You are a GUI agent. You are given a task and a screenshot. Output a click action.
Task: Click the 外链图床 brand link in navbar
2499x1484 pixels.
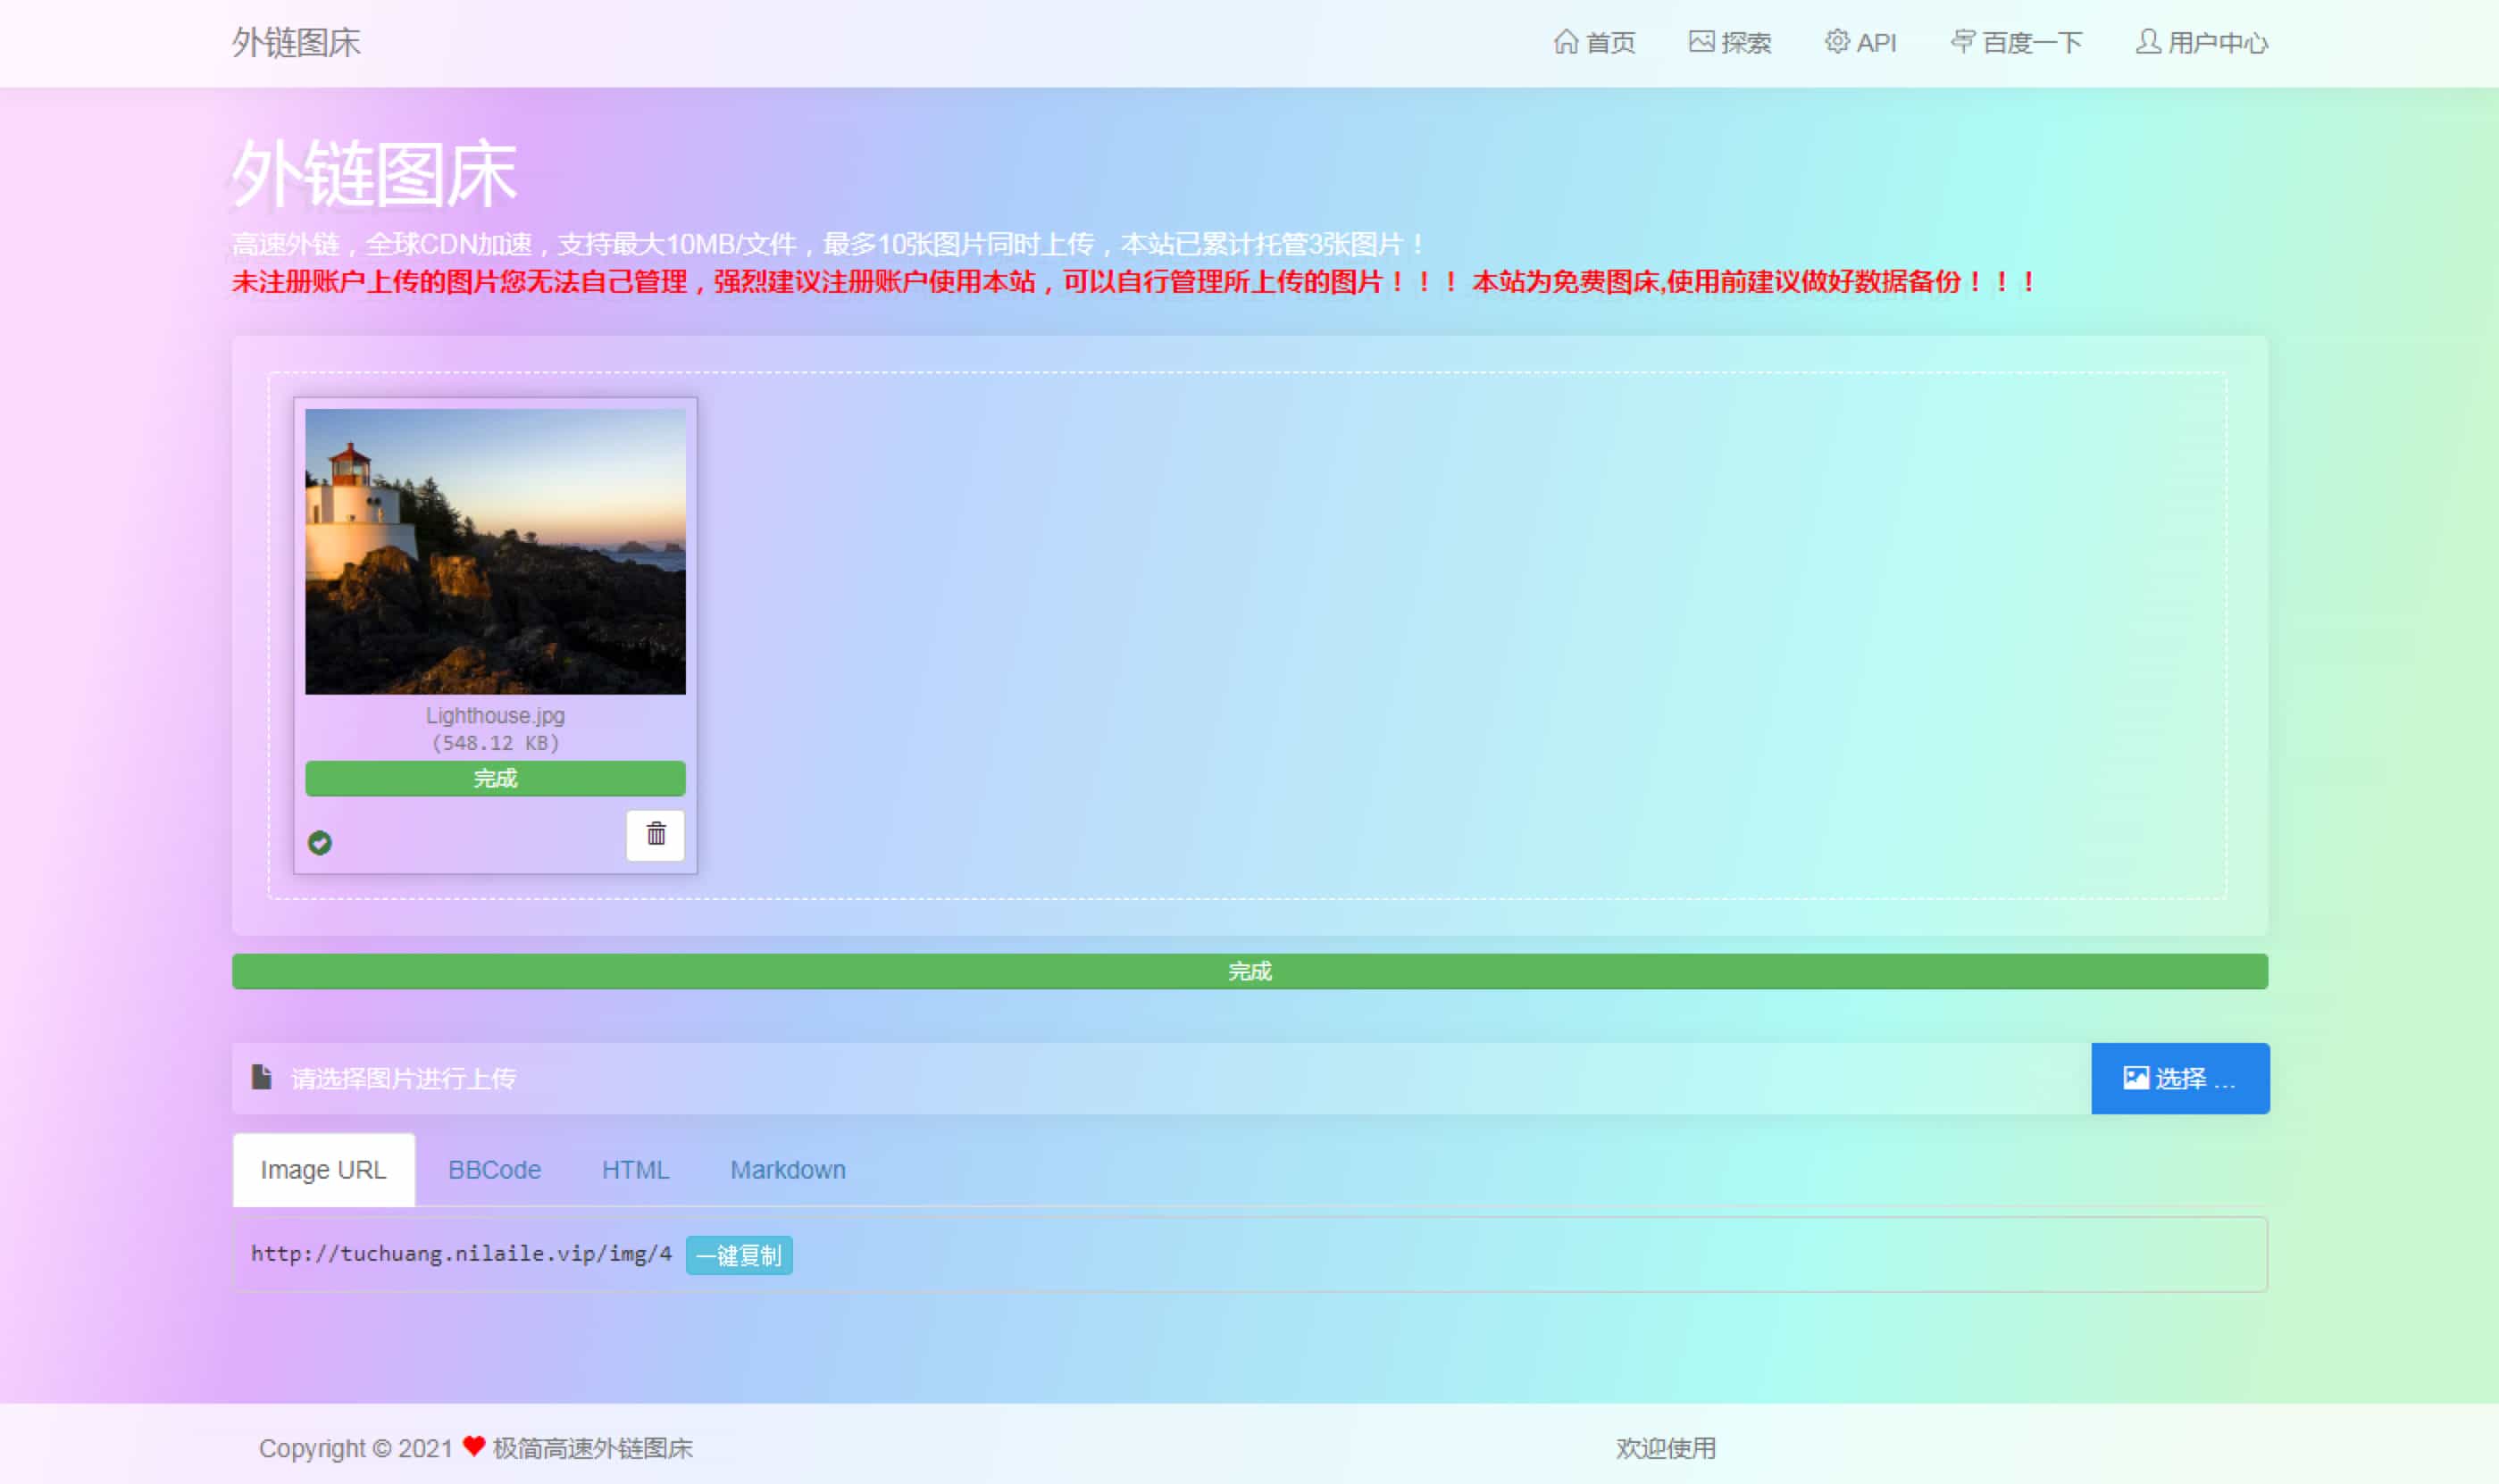coord(296,43)
